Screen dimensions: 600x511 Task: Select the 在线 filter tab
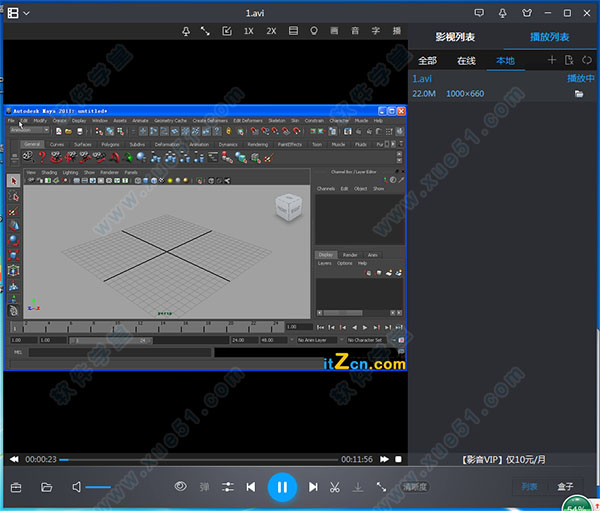point(466,60)
